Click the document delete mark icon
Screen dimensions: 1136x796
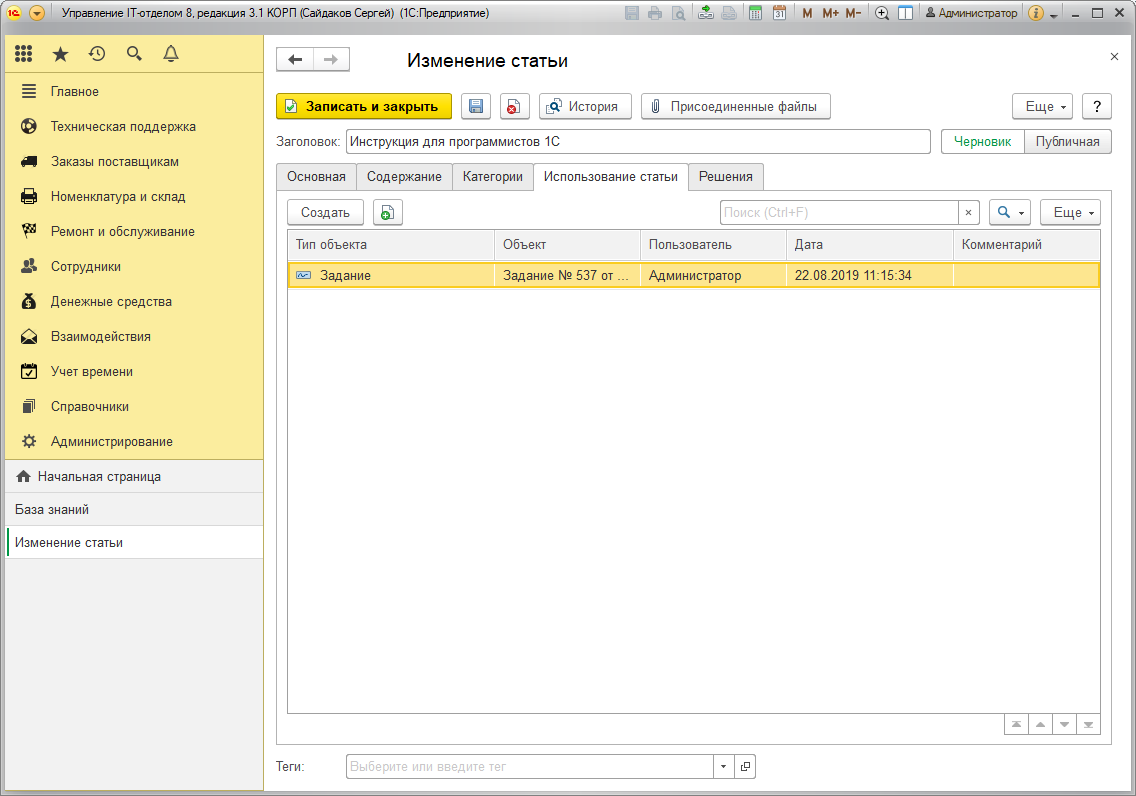click(514, 106)
